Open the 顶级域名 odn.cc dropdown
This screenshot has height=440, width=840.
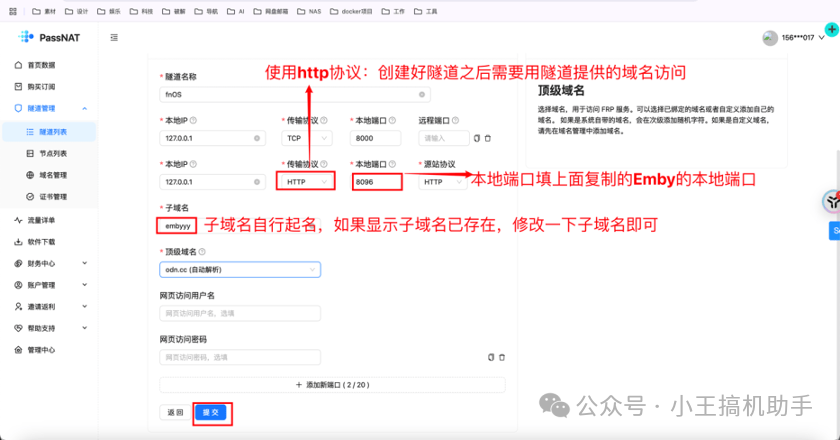pos(240,269)
